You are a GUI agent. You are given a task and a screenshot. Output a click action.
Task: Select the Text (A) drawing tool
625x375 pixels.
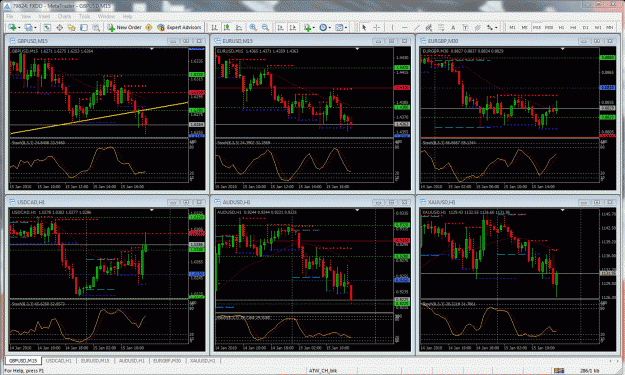pos(453,27)
